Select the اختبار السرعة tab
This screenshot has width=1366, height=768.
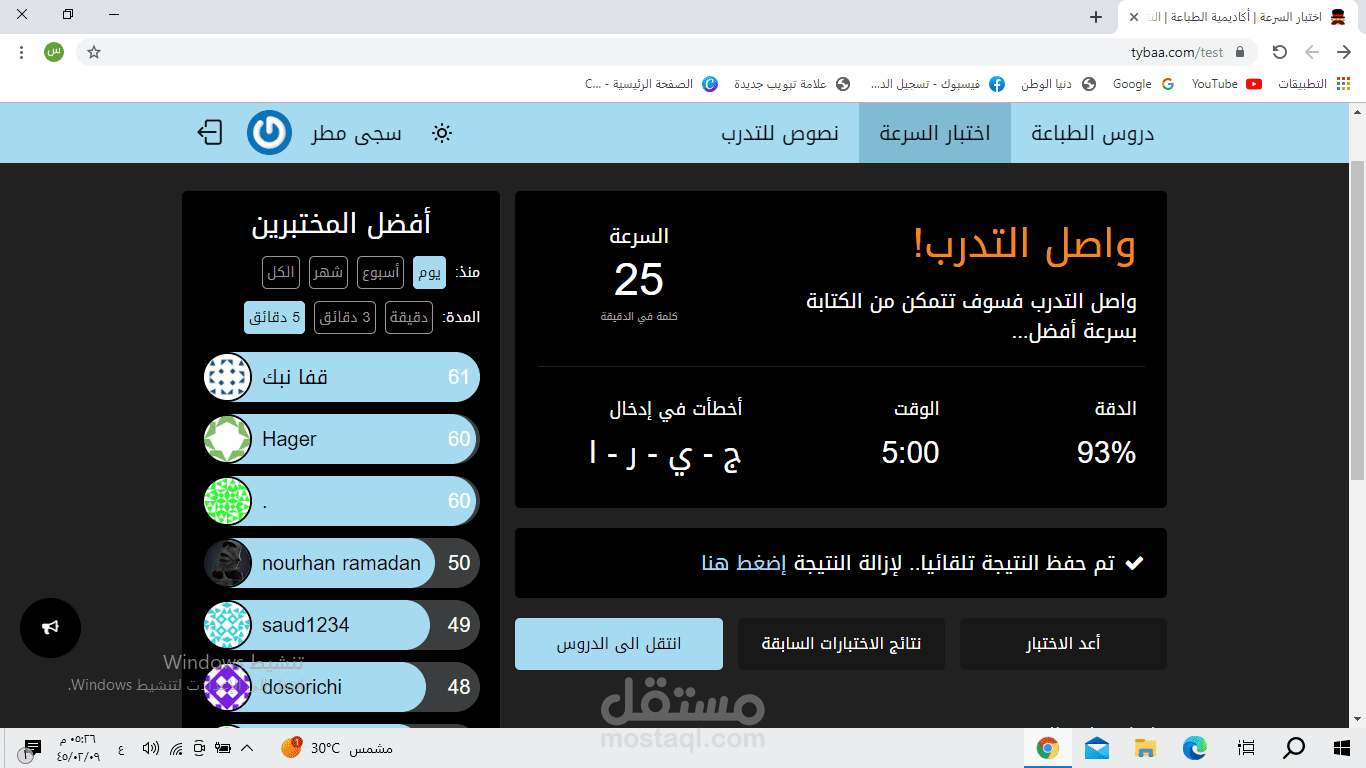click(x=935, y=133)
